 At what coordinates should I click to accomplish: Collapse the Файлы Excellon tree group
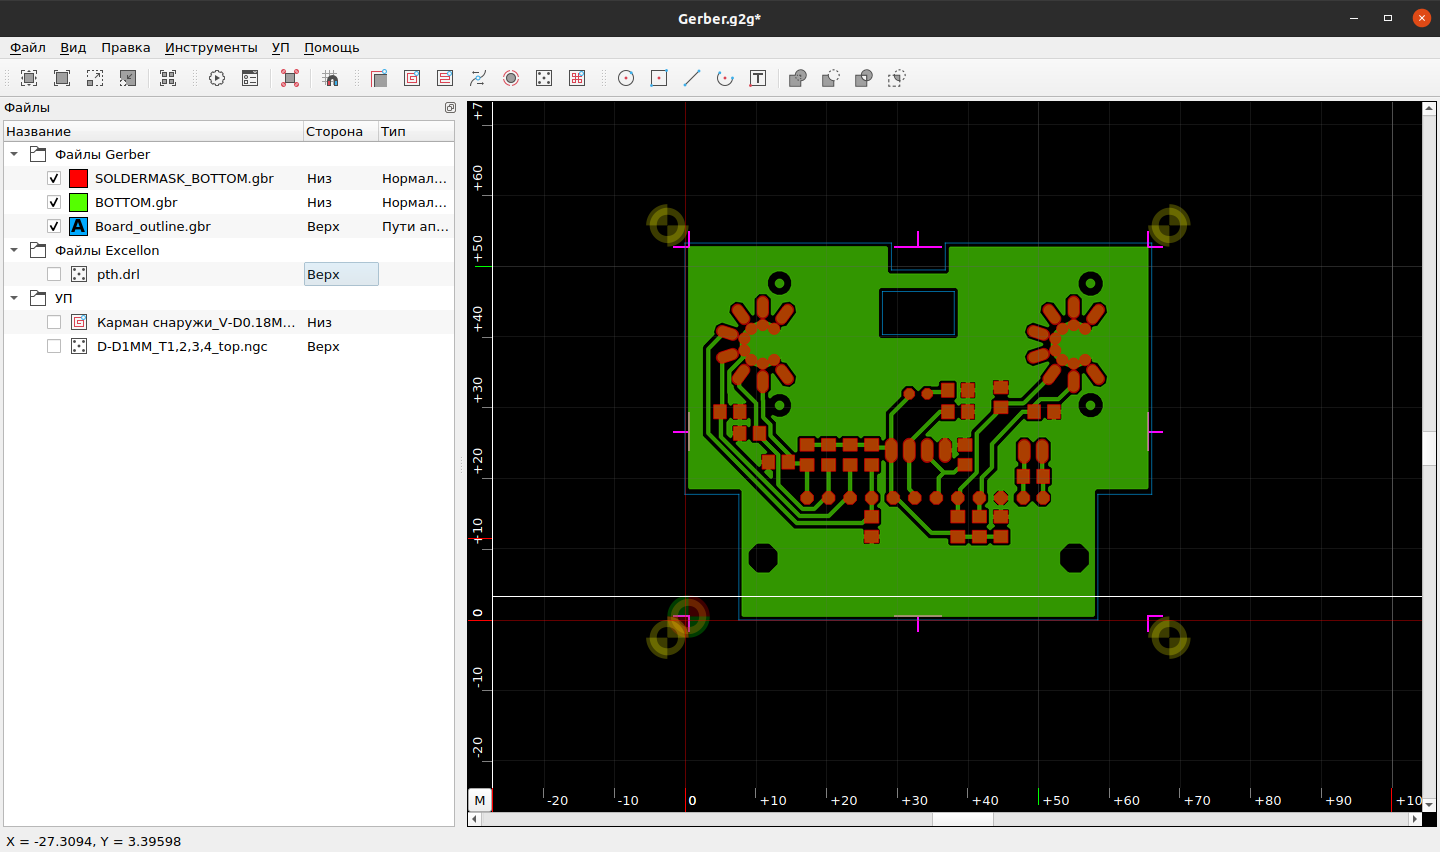click(x=14, y=251)
